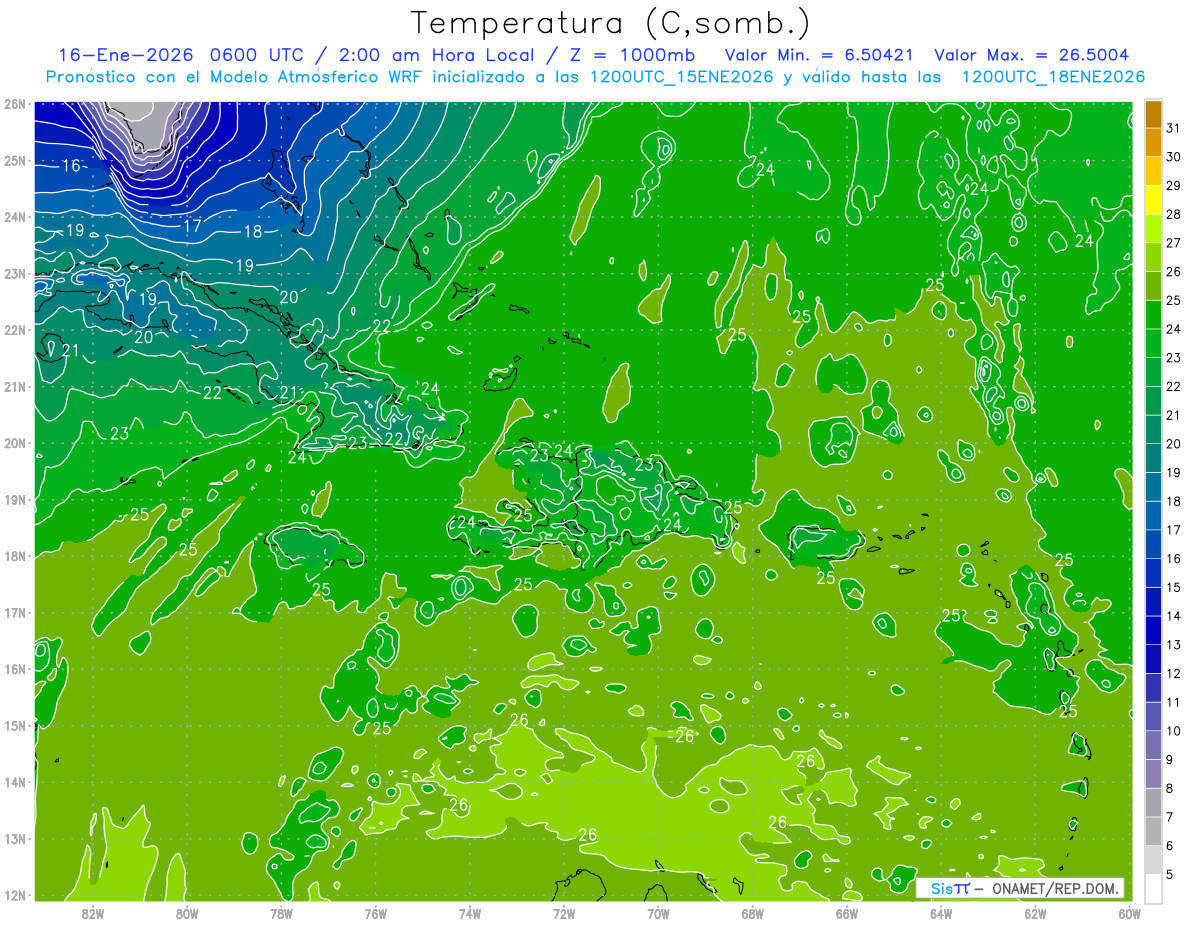This screenshot has height=927, width=1200.
Task: Click the "68W" longitude label
Action: tap(752, 913)
